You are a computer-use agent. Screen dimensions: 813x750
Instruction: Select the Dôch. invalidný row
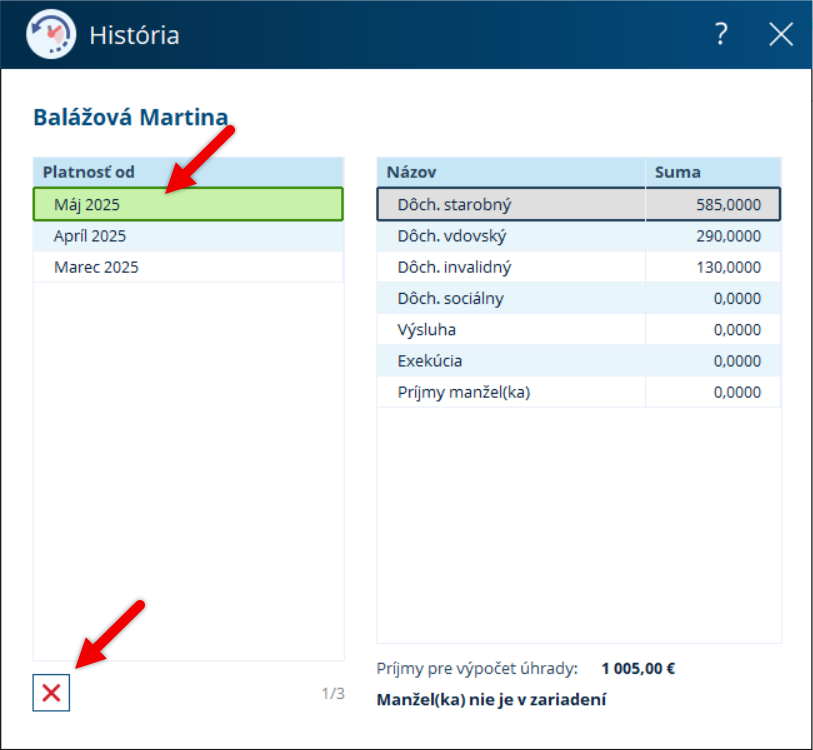(x=579, y=267)
